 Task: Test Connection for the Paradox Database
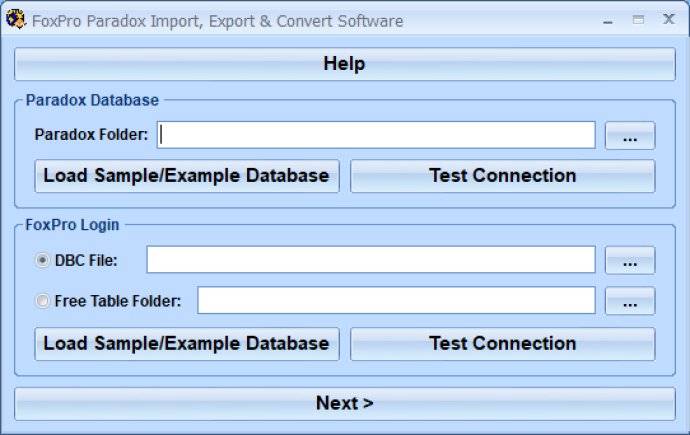tap(503, 176)
